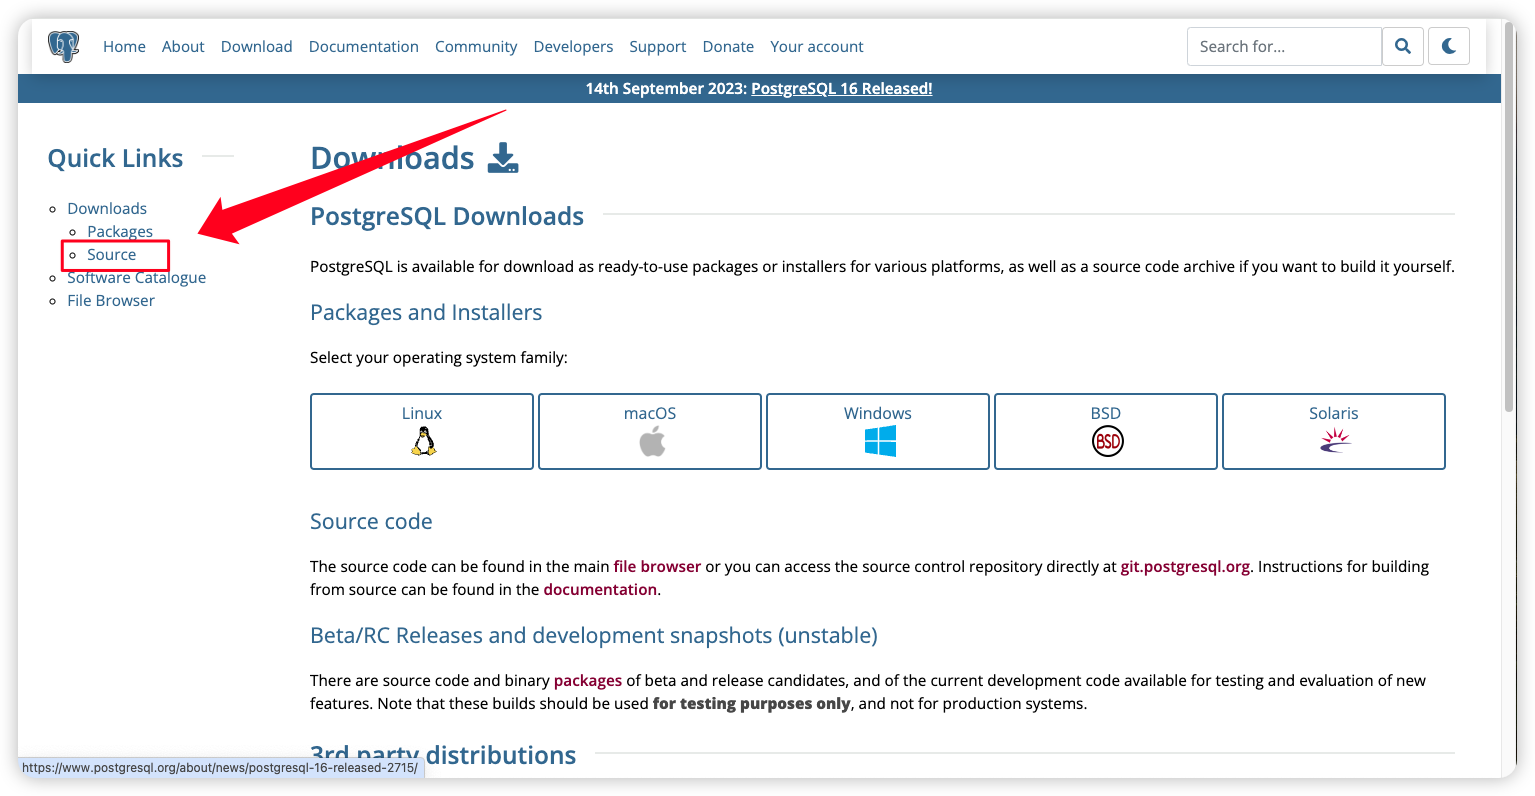
Task: Click the search magnifier button
Action: (x=1403, y=46)
